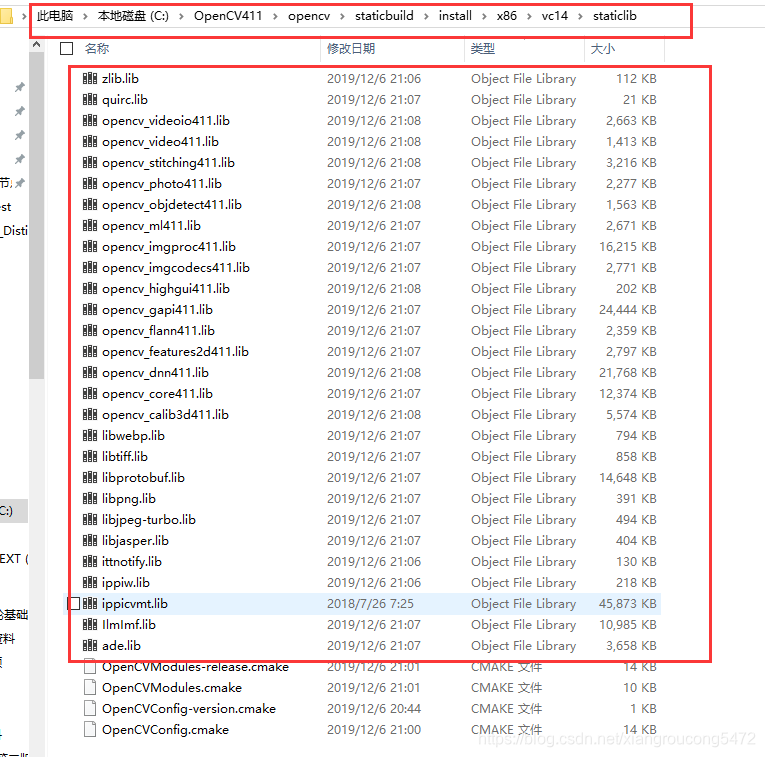Click the libprotobuf.lib file icon
The image size is (765, 757).
[x=90, y=477]
